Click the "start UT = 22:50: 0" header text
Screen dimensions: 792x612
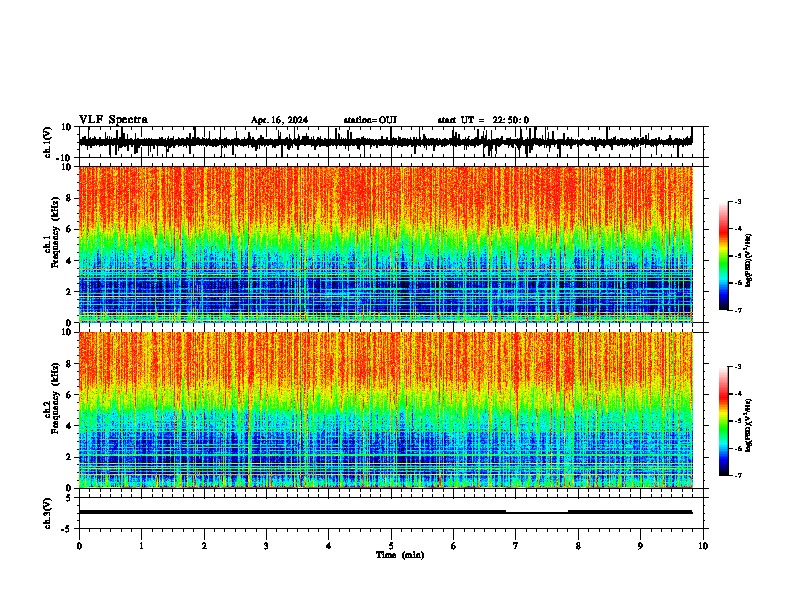(483, 120)
